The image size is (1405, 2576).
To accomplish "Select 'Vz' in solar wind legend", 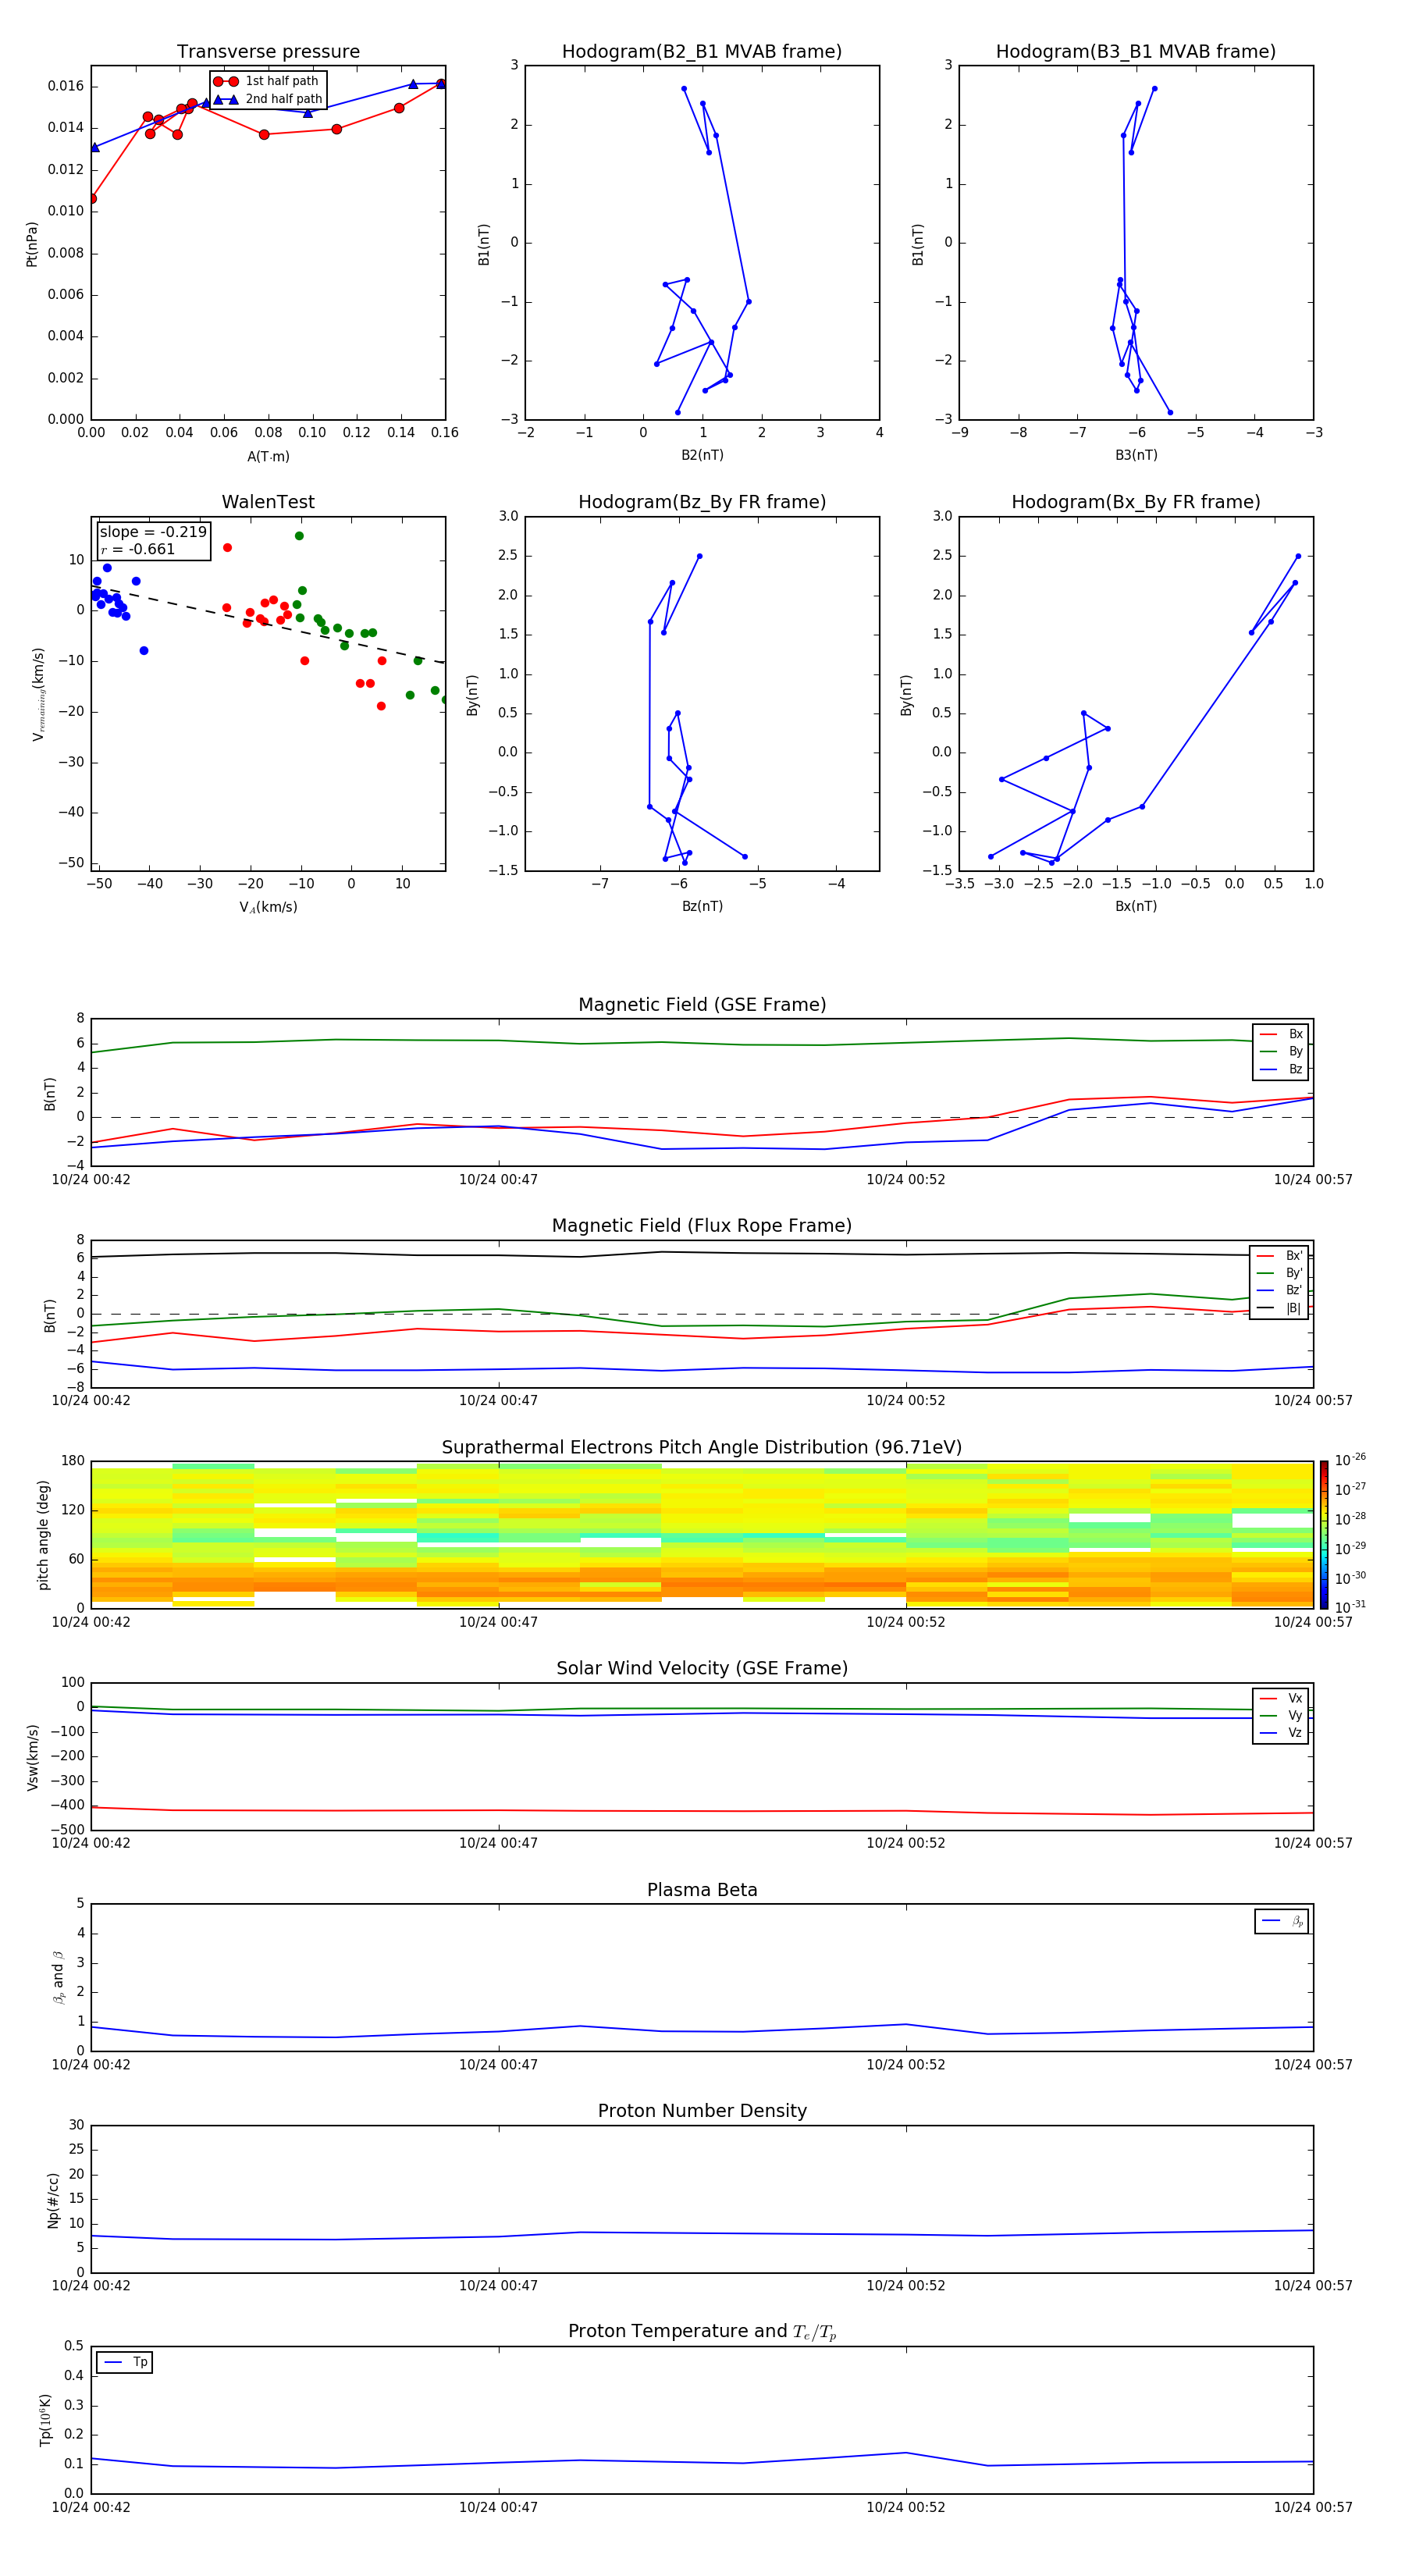I will [1281, 1733].
